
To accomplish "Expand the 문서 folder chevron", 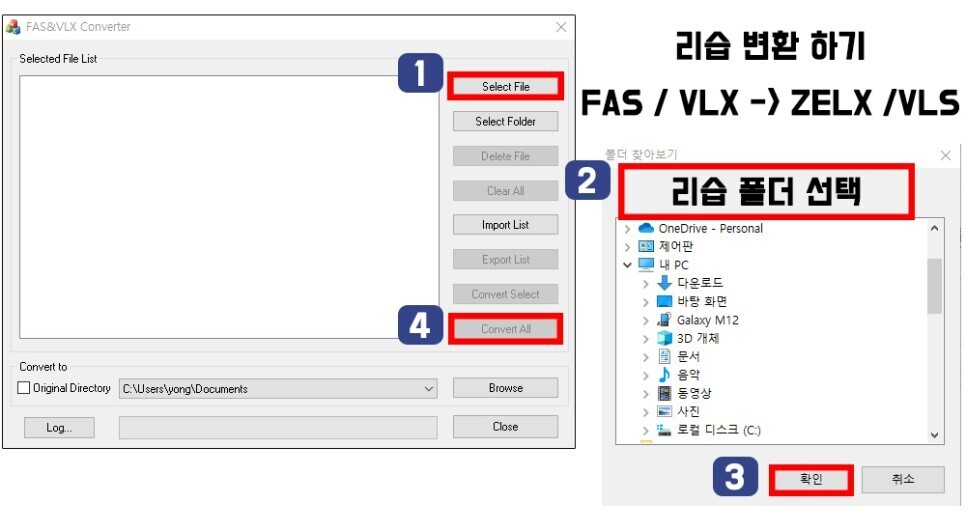I will [646, 357].
